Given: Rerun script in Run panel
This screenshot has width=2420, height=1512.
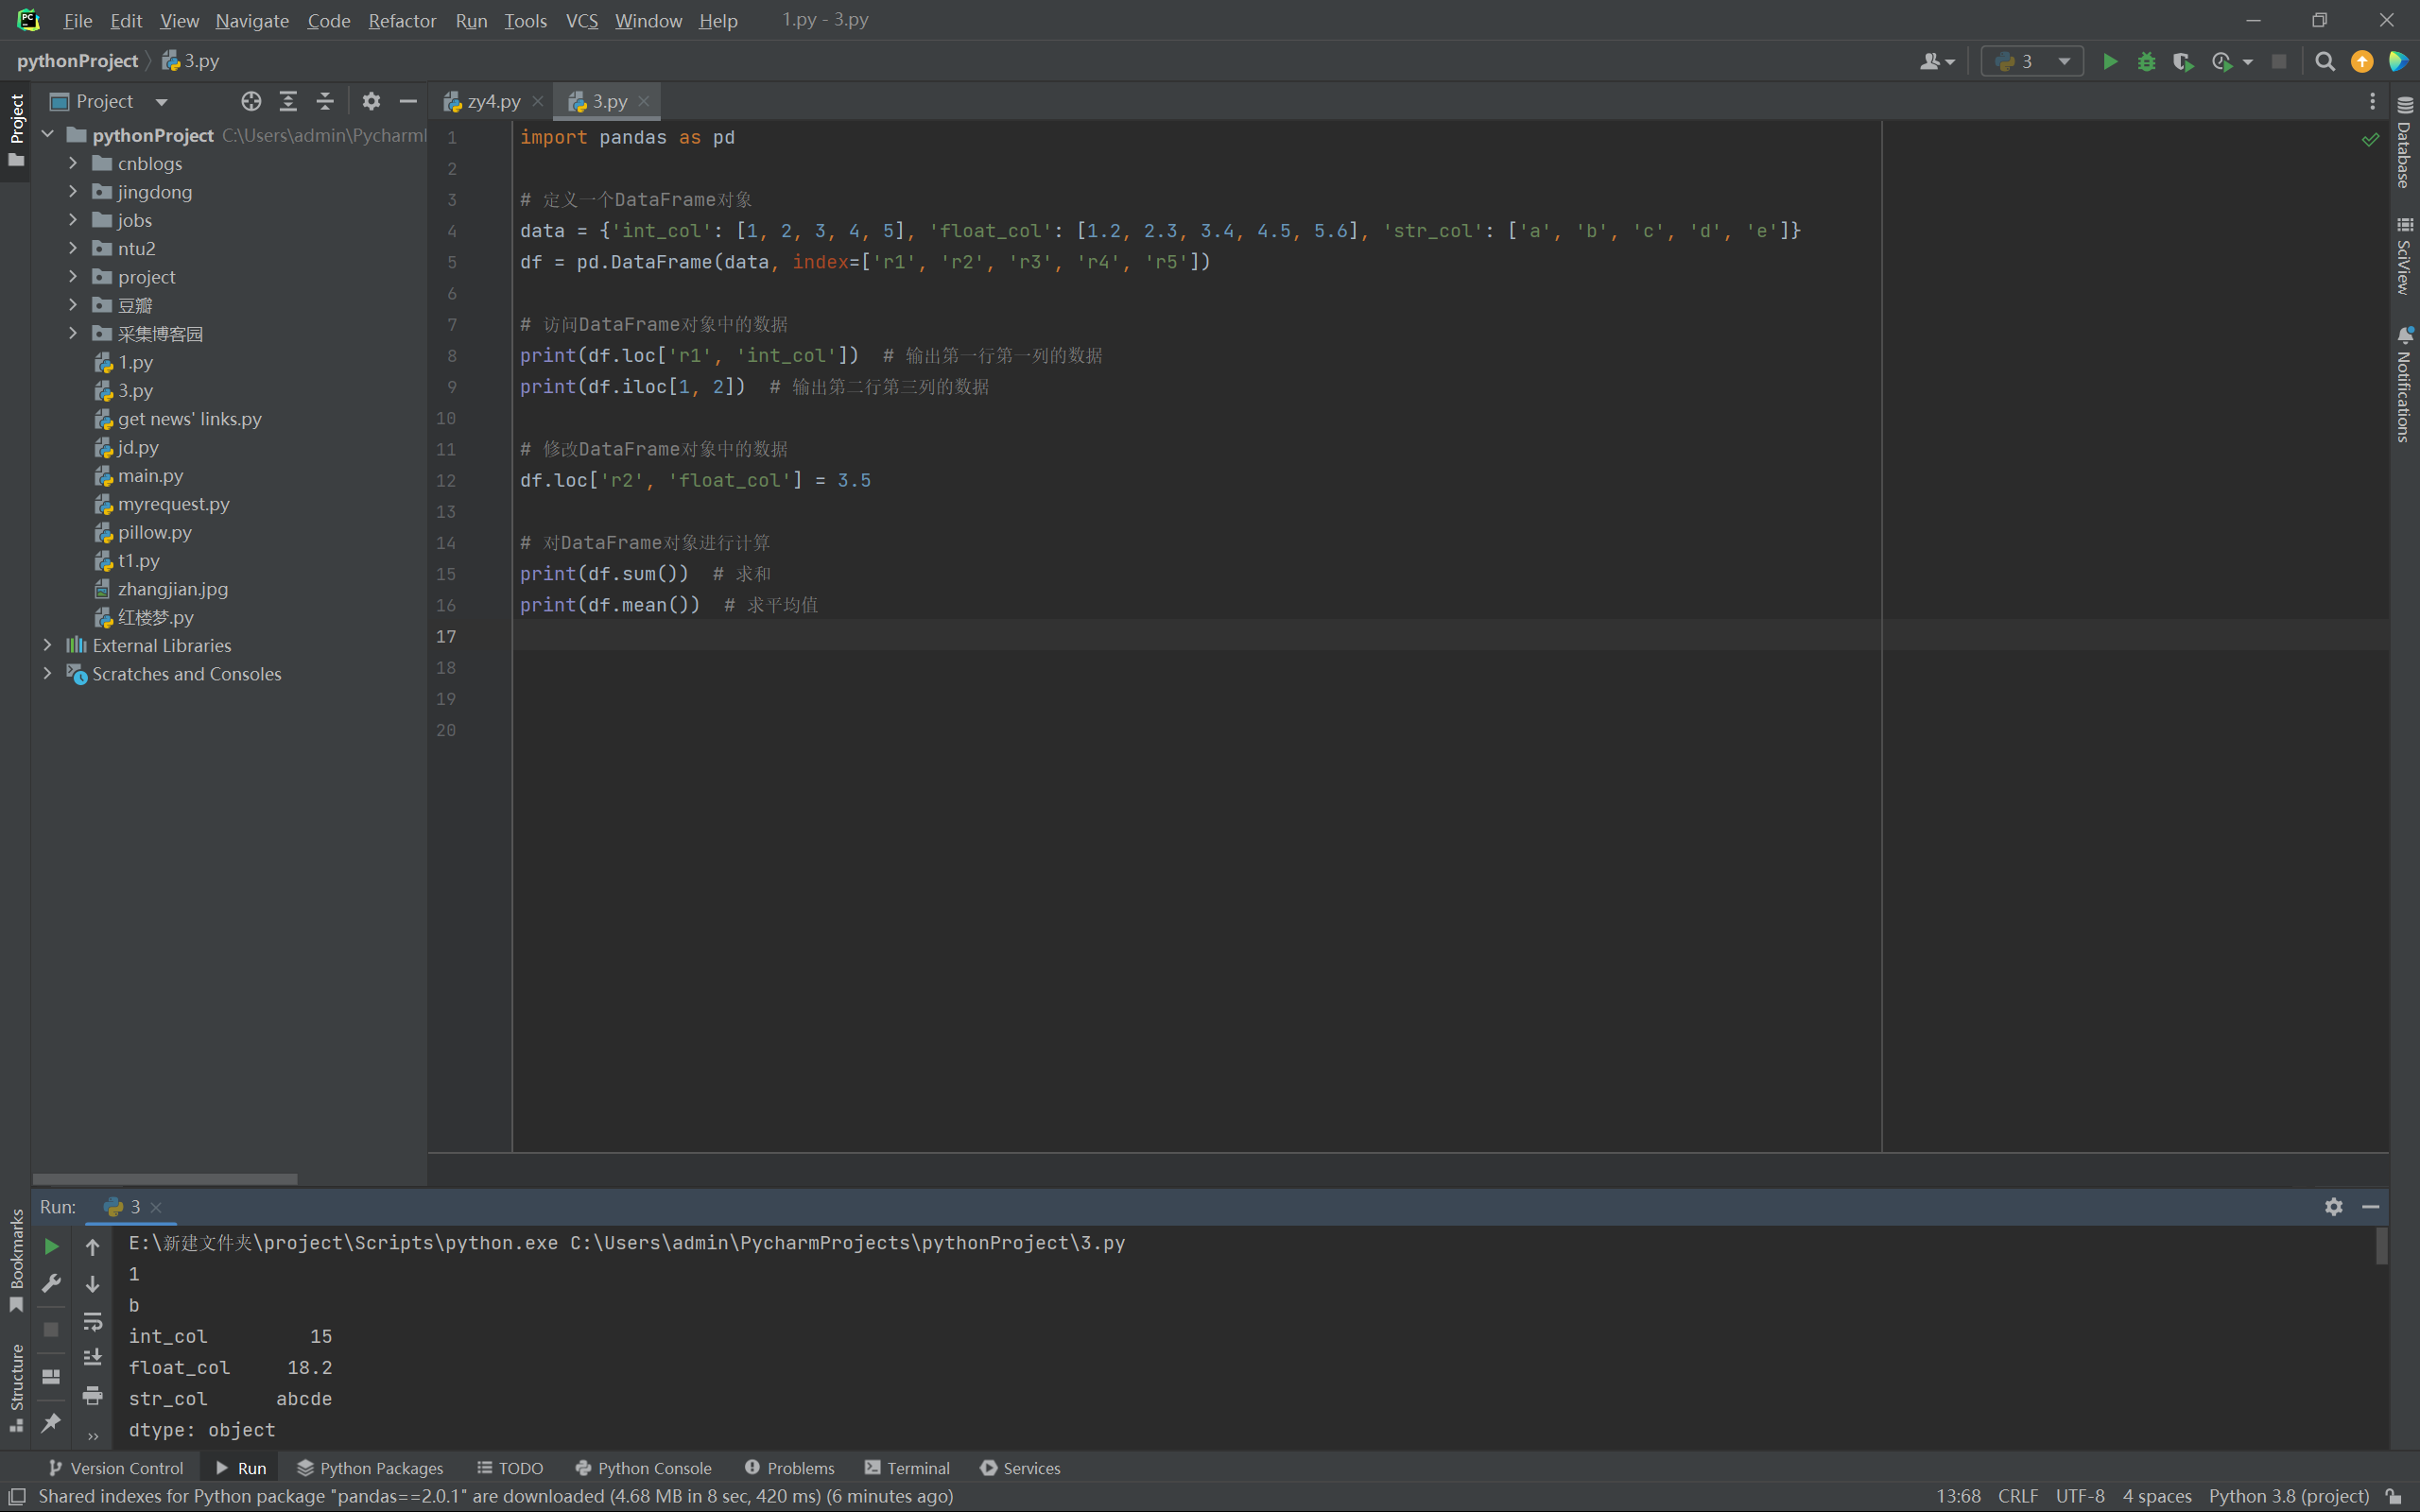Looking at the screenshot, I should point(52,1246).
